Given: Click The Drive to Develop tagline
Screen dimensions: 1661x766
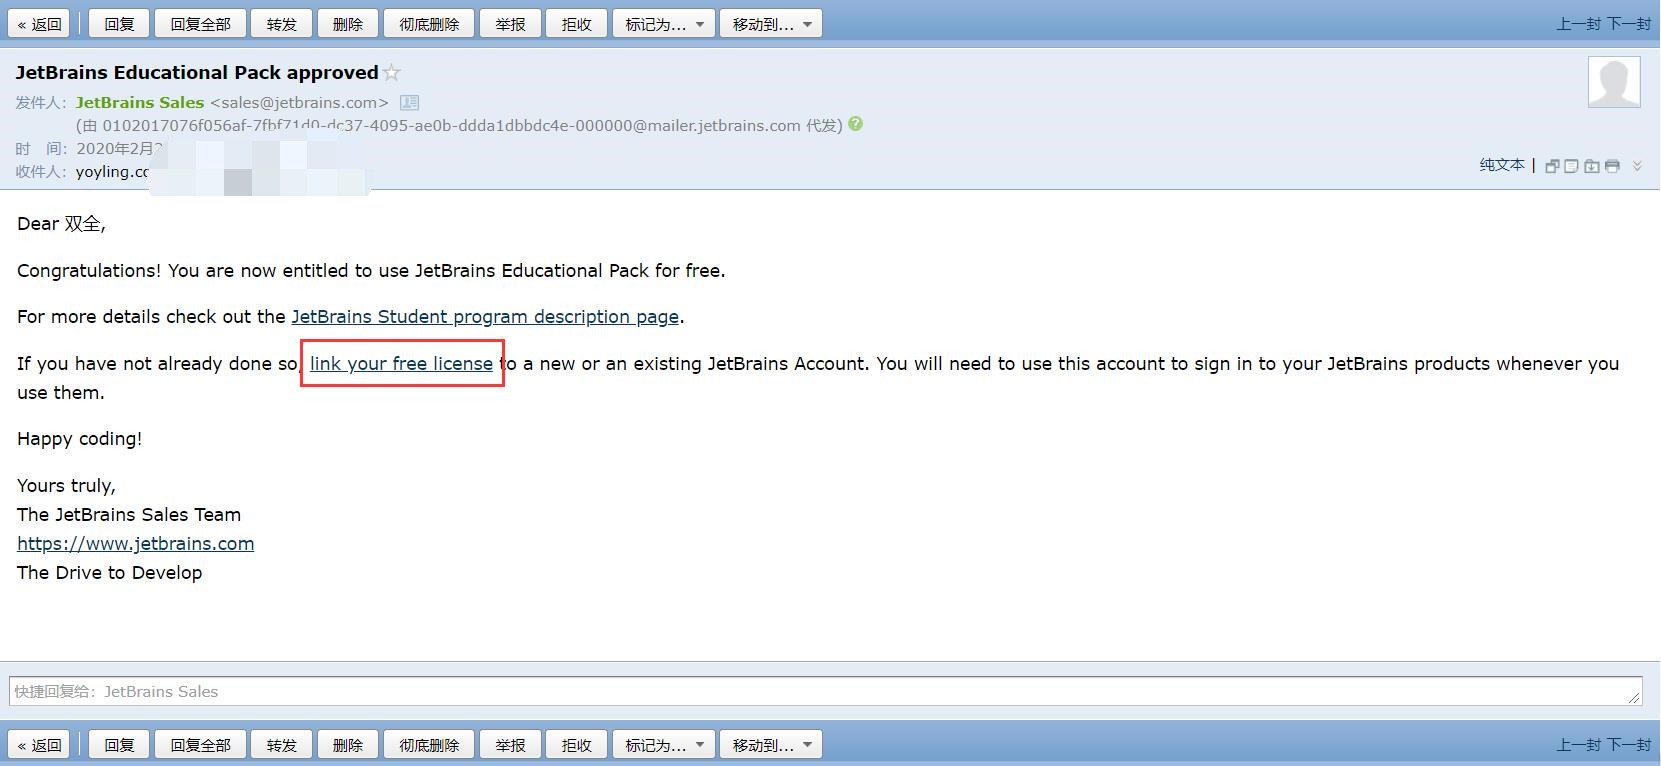Looking at the screenshot, I should click(x=110, y=573).
